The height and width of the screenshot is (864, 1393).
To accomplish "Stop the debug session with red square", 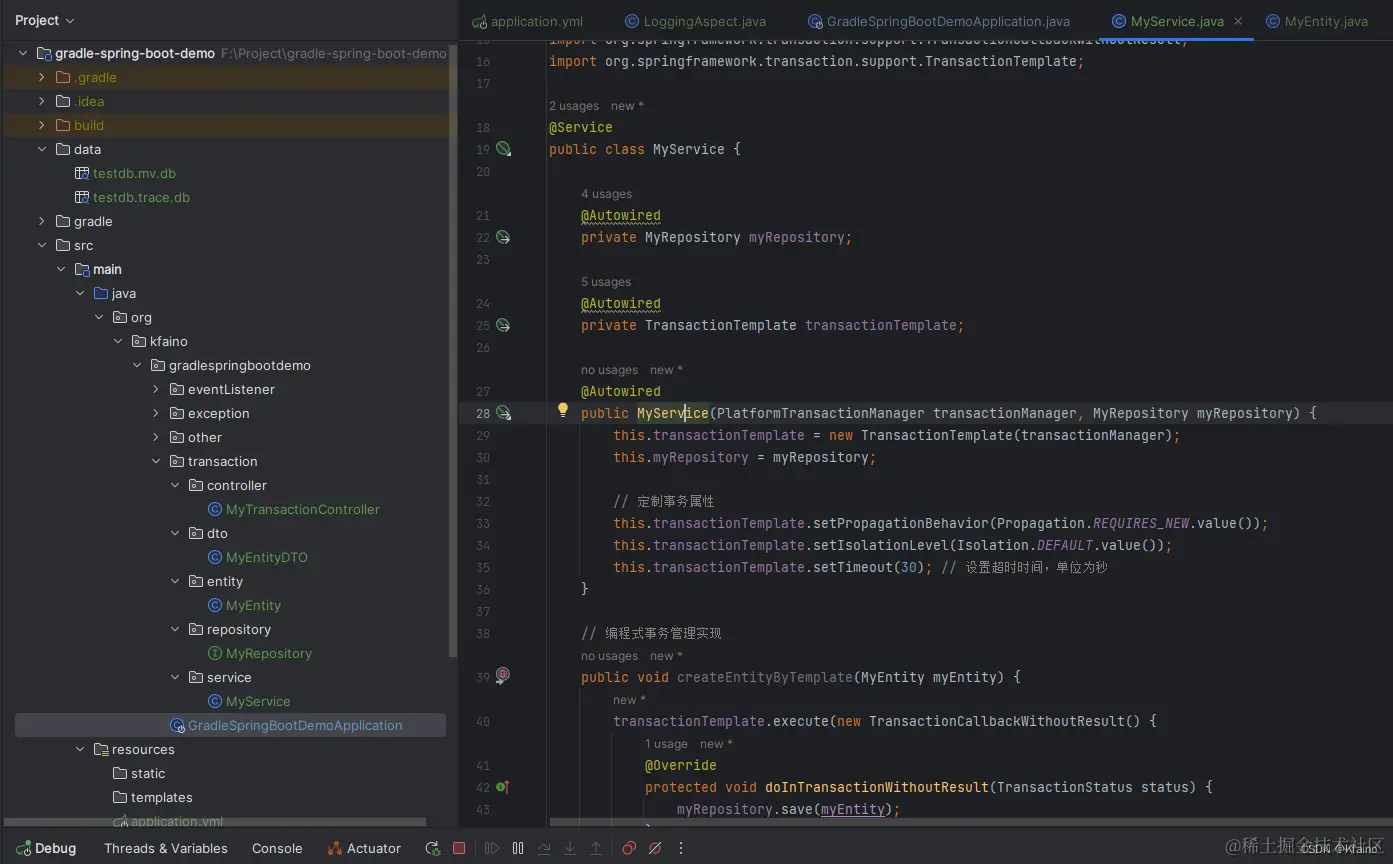I will pyautogui.click(x=459, y=848).
